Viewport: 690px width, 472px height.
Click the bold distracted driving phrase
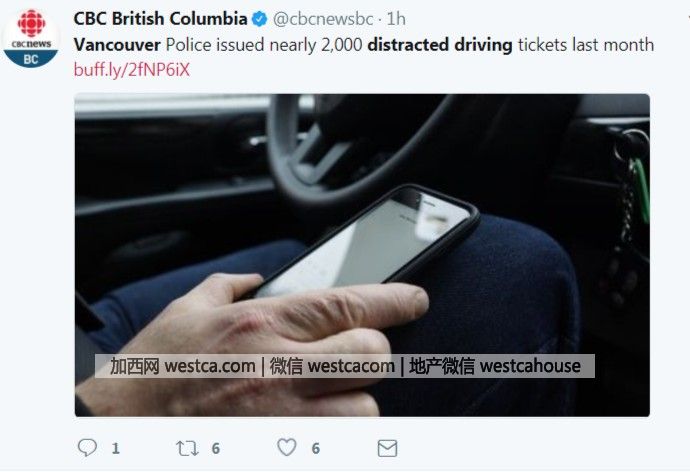(x=440, y=45)
